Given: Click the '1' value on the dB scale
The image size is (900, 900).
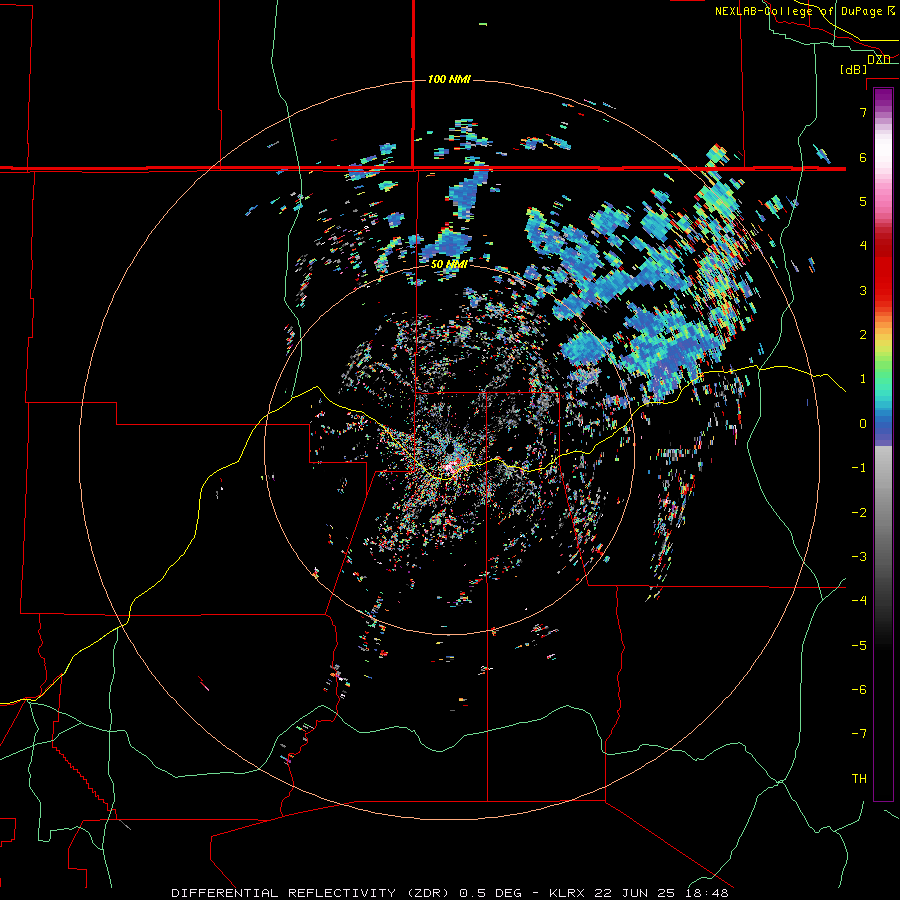Looking at the screenshot, I should [x=863, y=379].
